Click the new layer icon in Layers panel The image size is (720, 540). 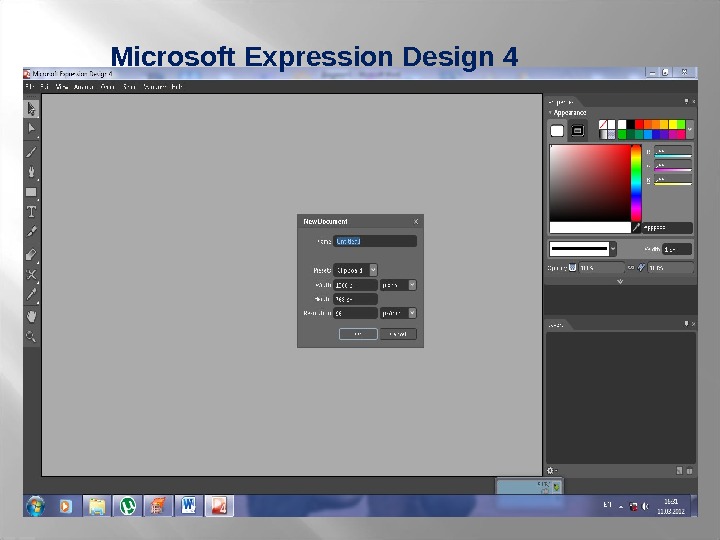pos(679,471)
